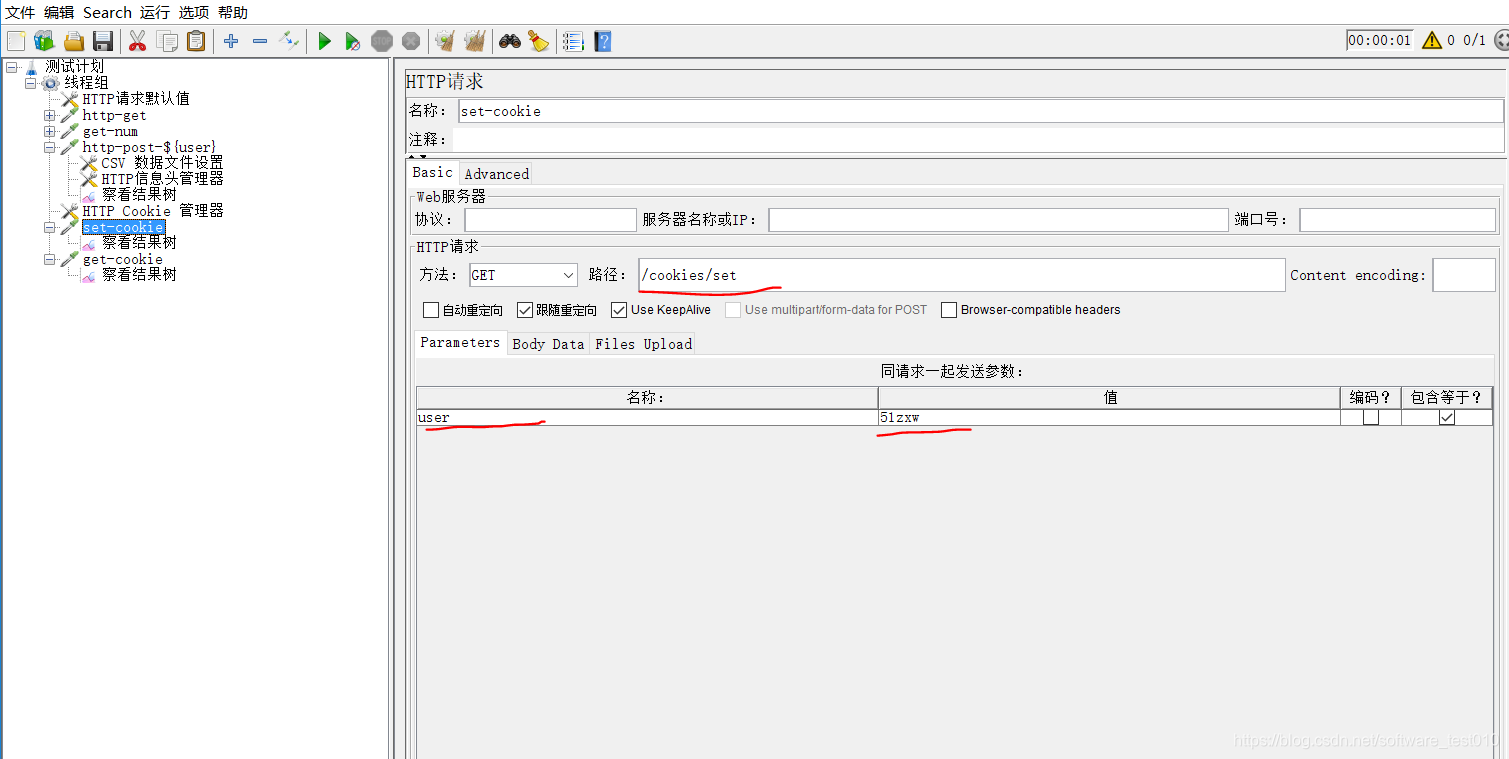Select the Parameters tab
This screenshot has width=1509, height=759.
pos(460,342)
